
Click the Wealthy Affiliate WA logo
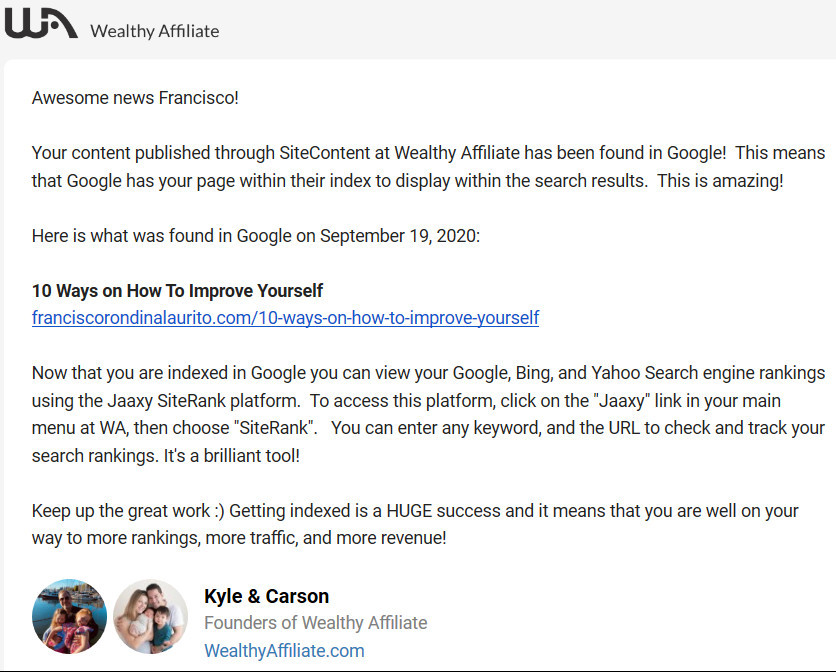(x=41, y=24)
